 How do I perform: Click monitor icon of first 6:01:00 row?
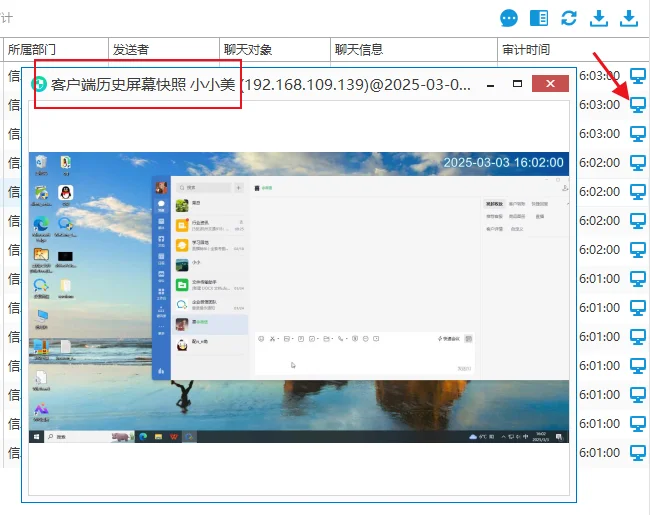(638, 279)
